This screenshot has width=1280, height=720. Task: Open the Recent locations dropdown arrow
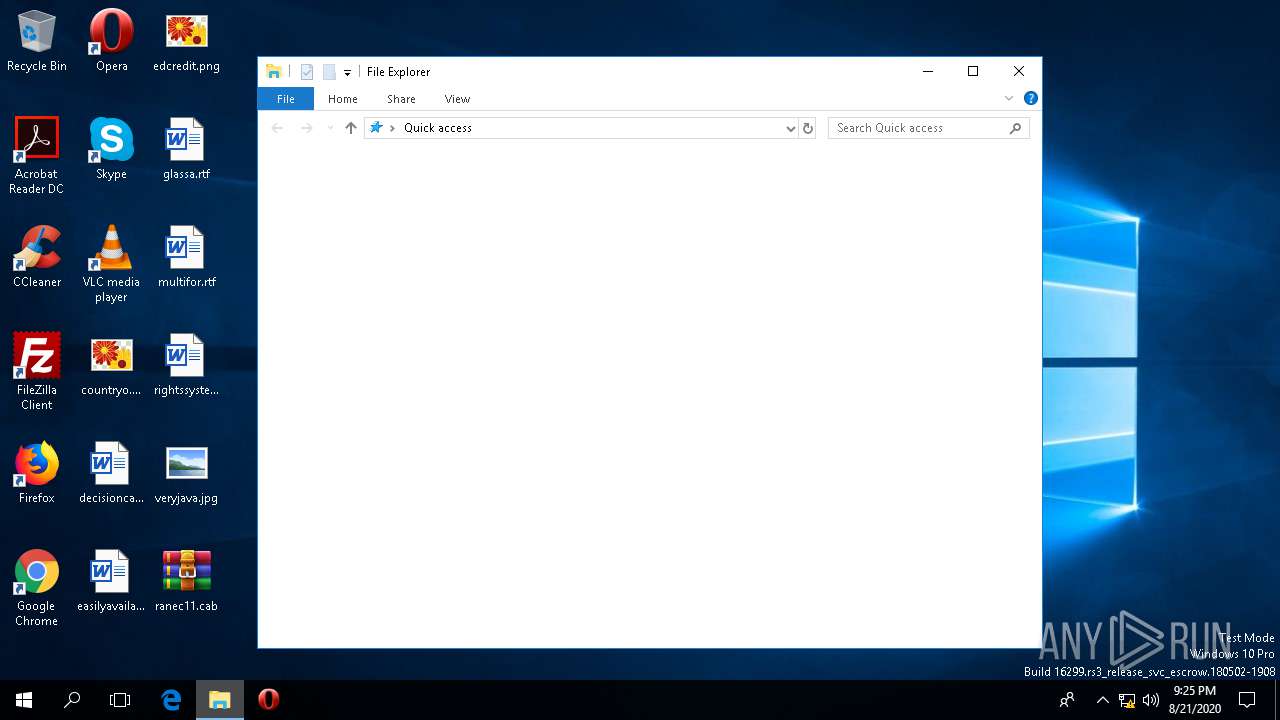coord(330,128)
